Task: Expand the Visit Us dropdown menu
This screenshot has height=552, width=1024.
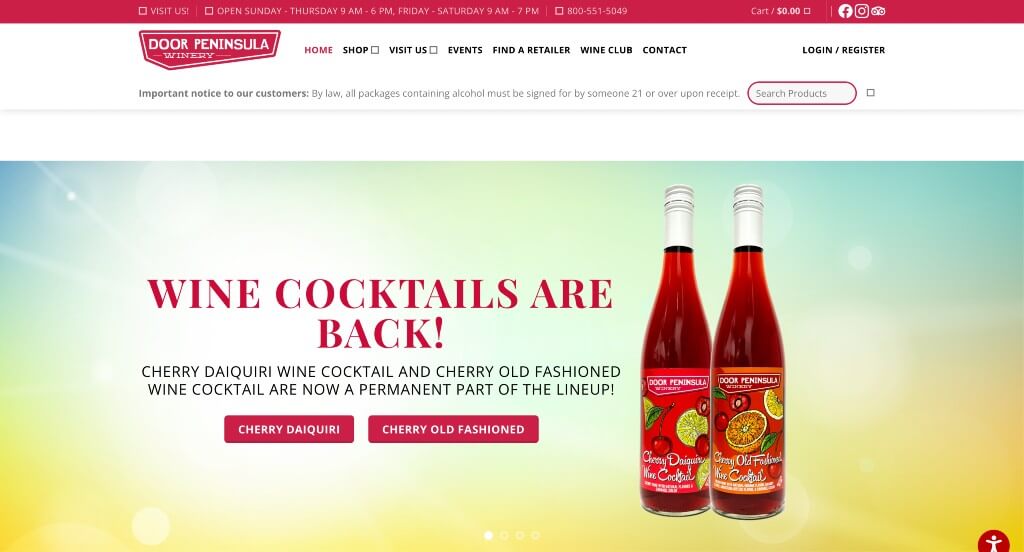Action: click(413, 50)
